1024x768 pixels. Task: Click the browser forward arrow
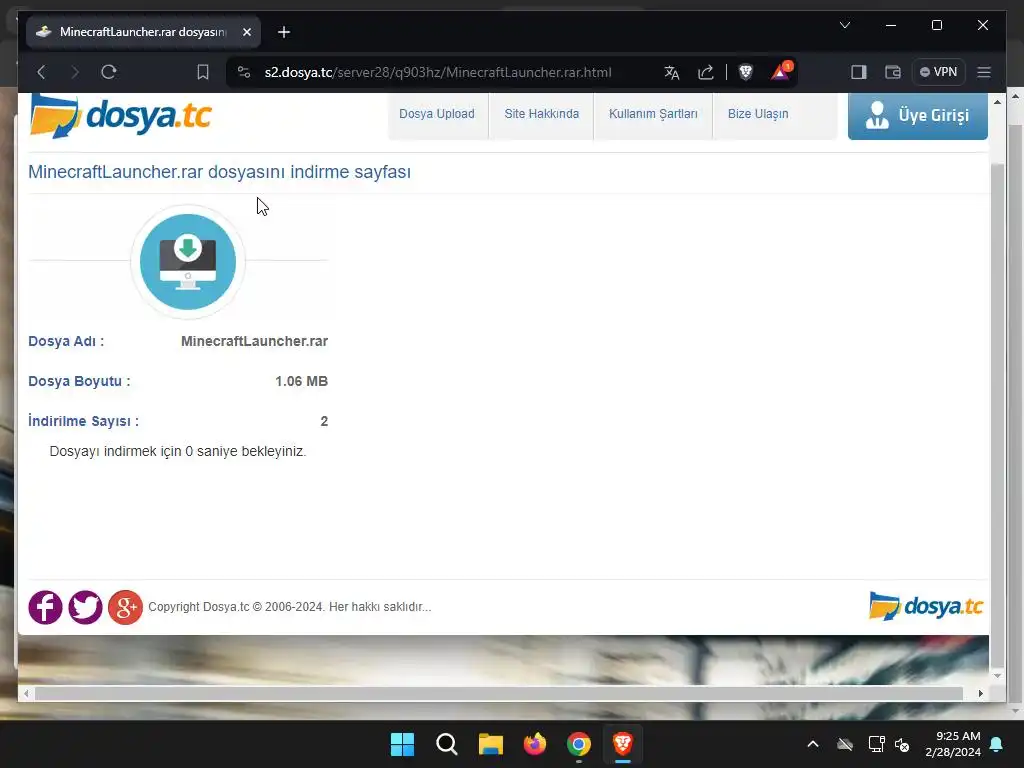pyautogui.click(x=74, y=72)
